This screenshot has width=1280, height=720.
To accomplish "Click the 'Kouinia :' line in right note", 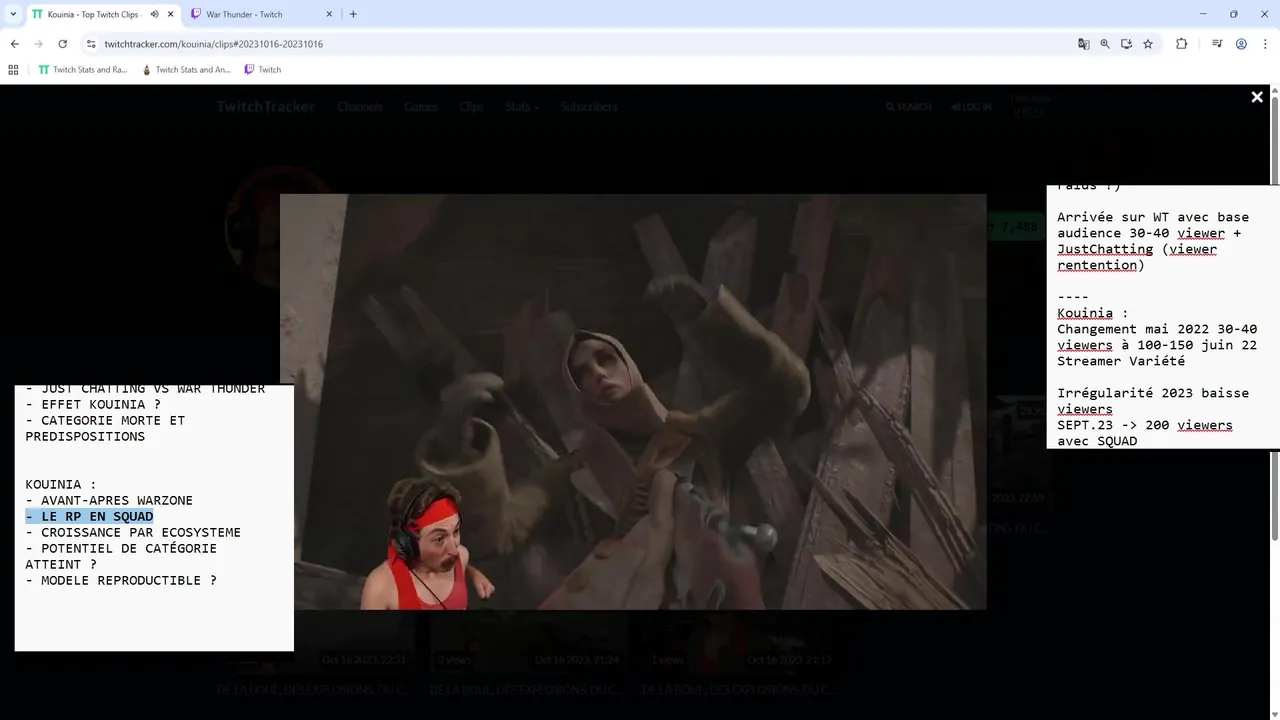I will coord(1092,313).
